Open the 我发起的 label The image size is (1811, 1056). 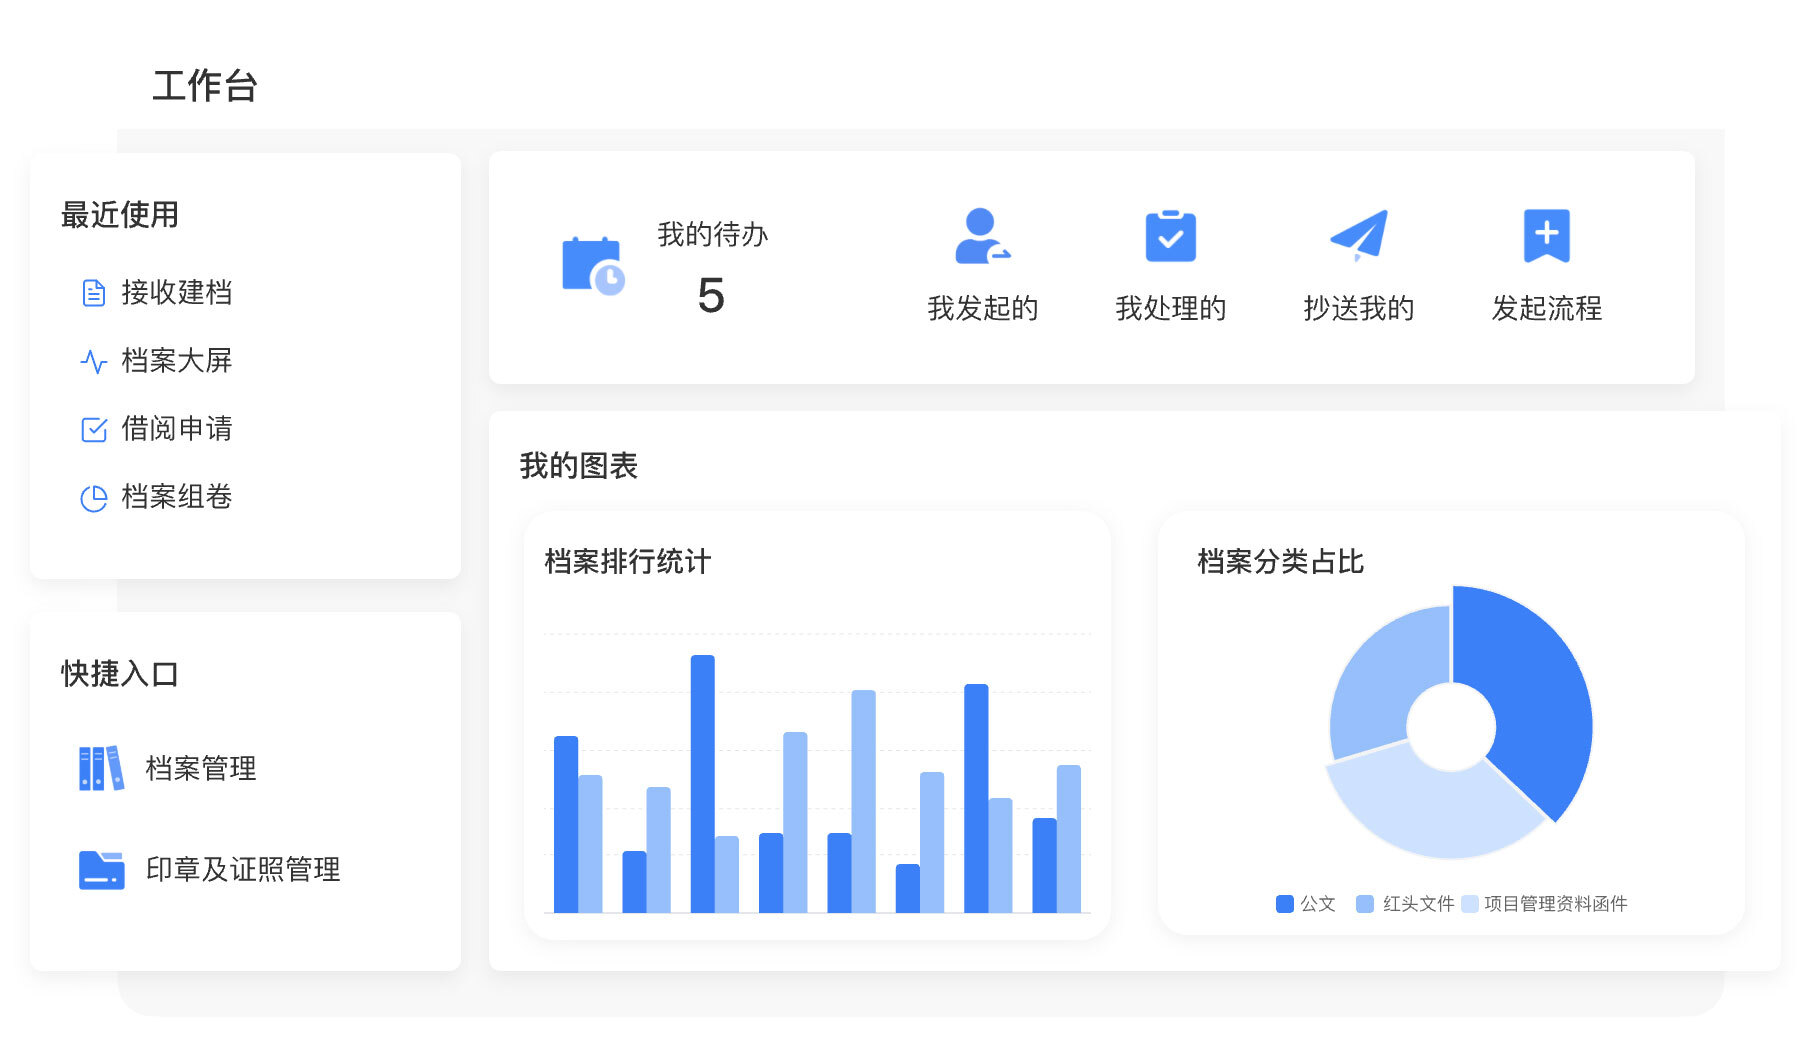click(x=982, y=308)
